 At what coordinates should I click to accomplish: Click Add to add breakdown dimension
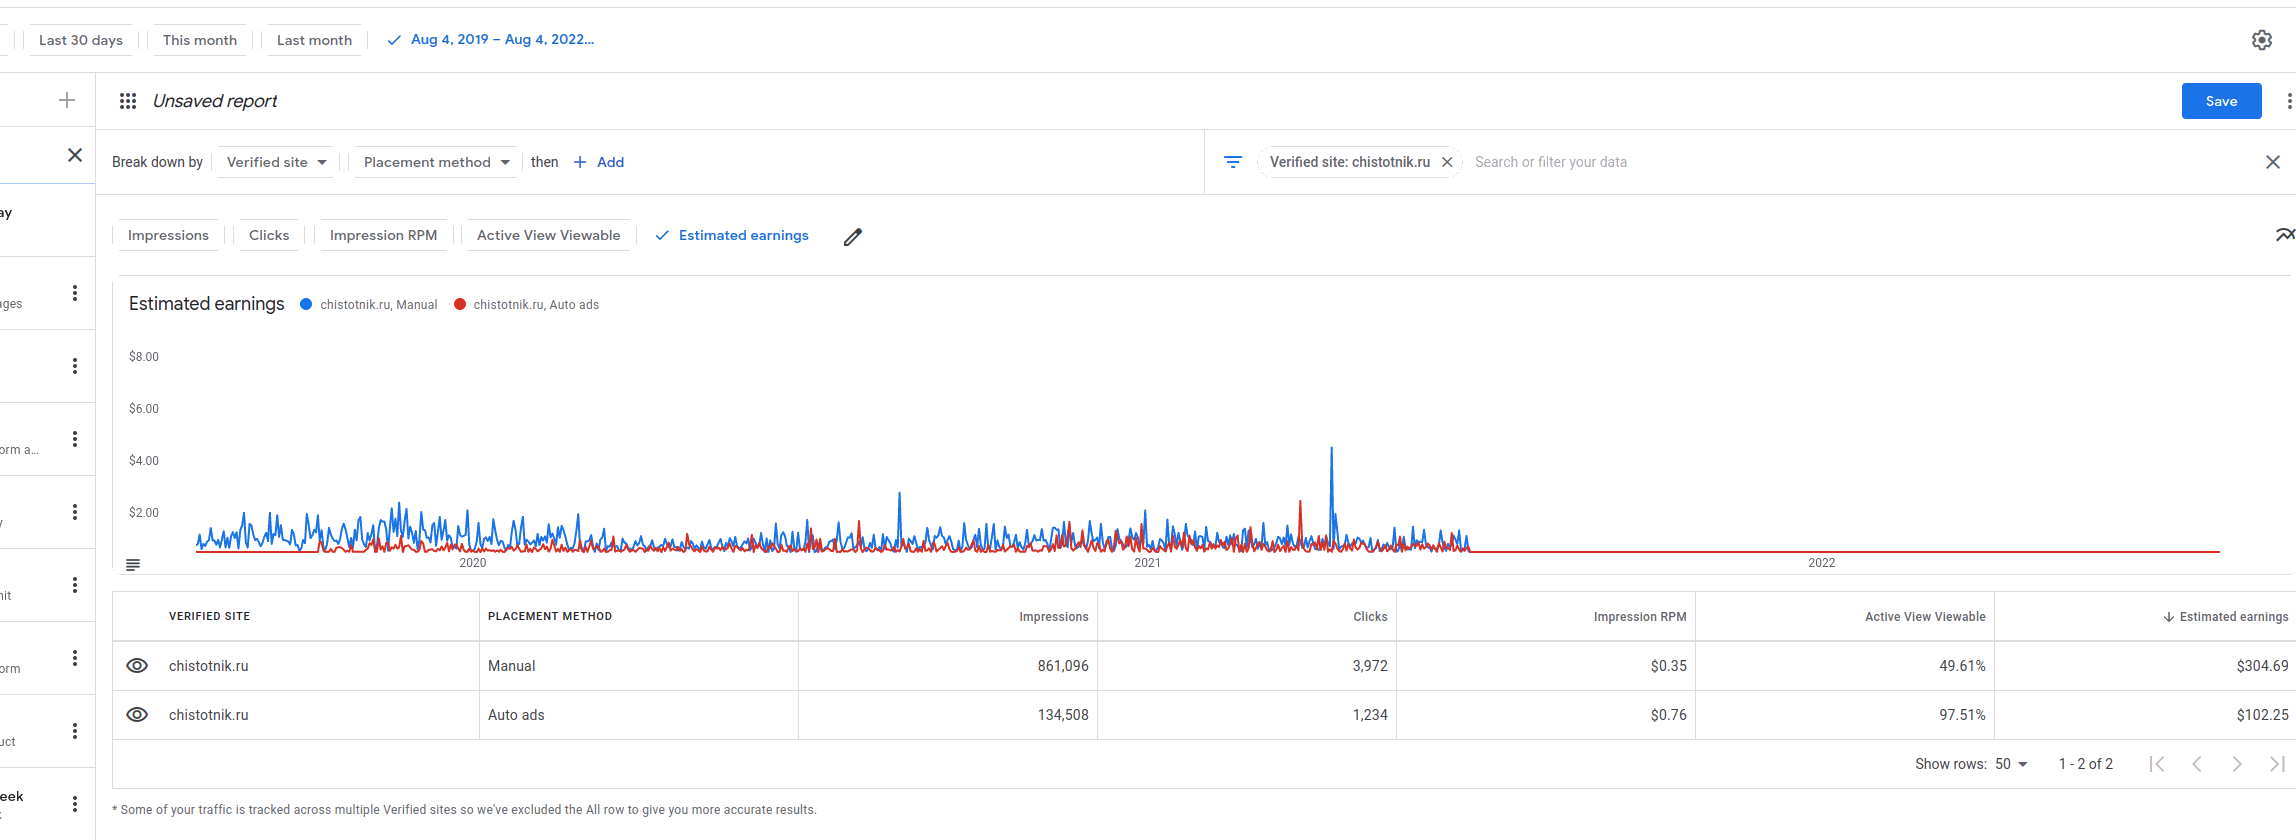pos(599,162)
